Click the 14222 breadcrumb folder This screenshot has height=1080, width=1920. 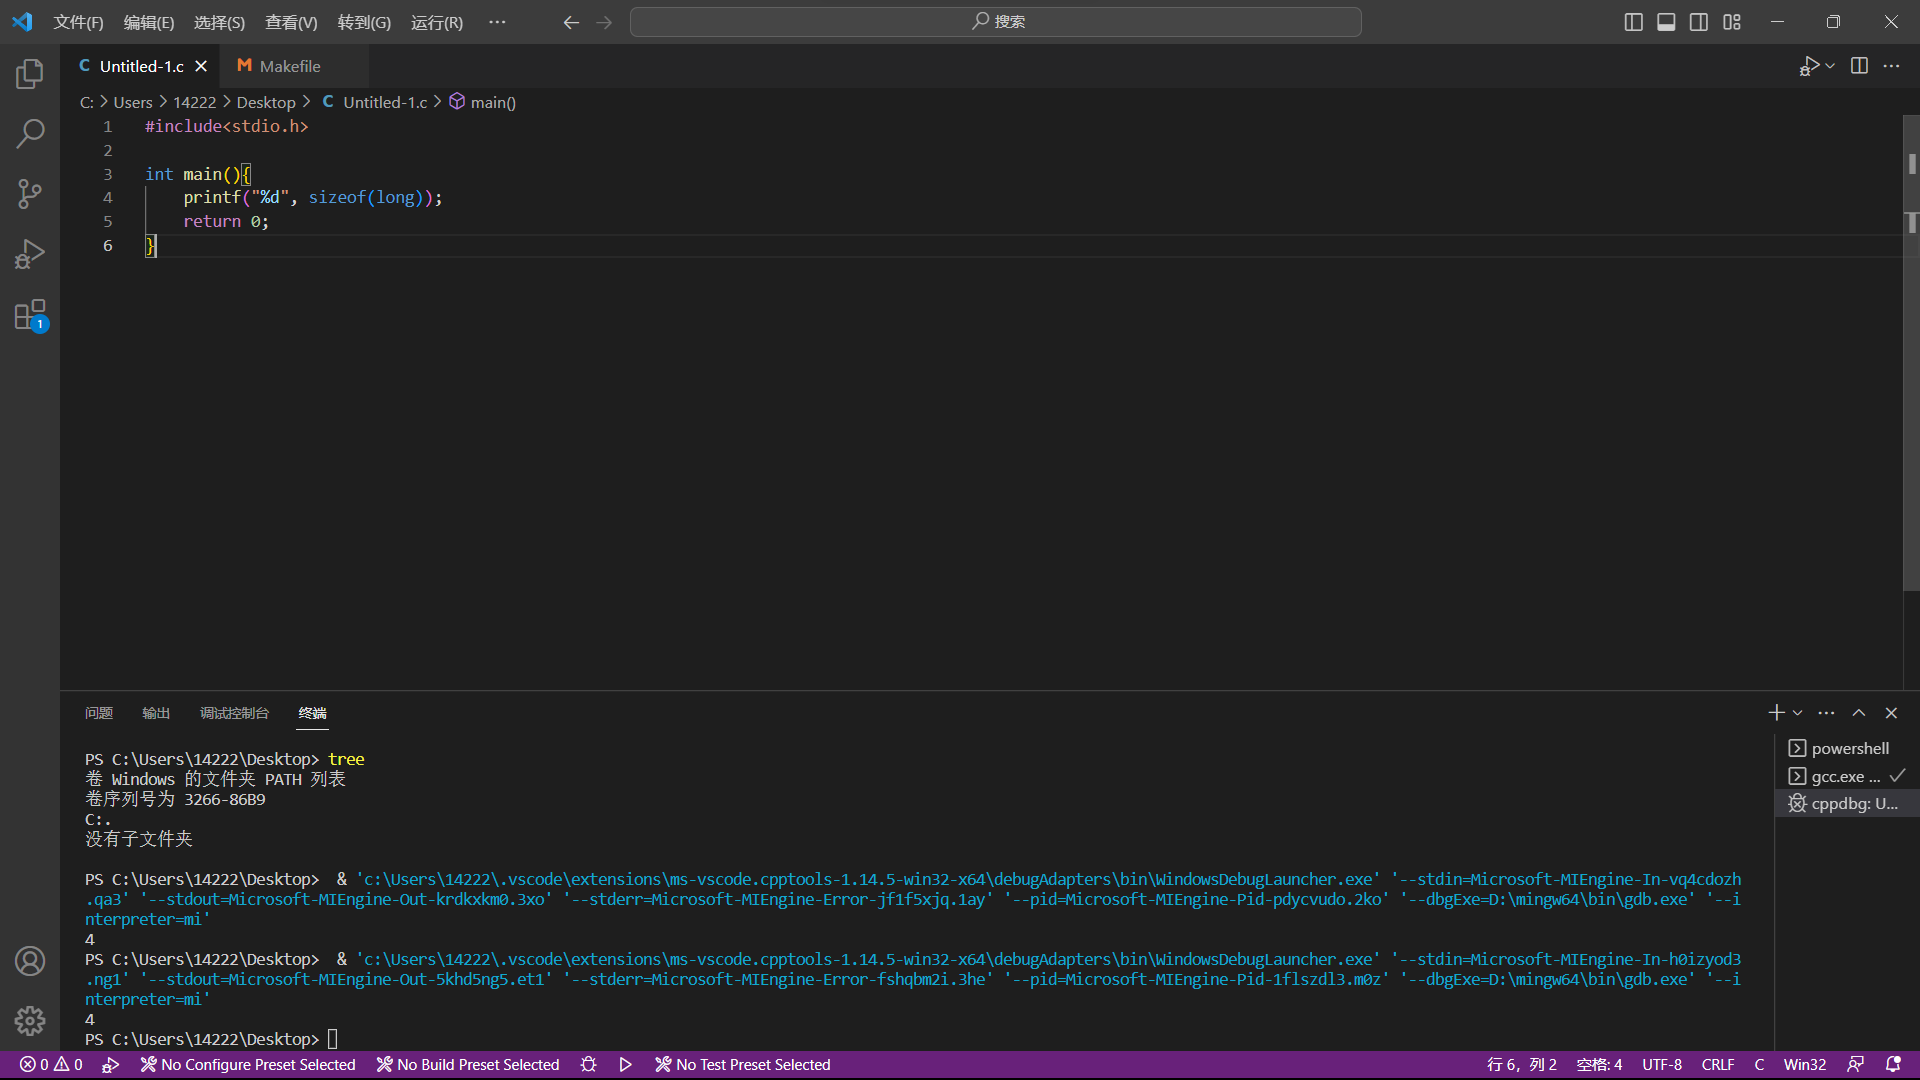[x=194, y=102]
